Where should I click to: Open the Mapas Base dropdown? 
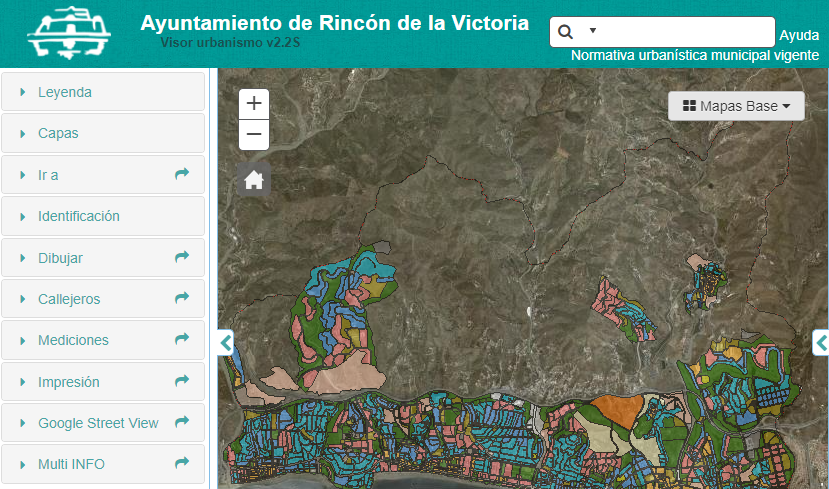click(736, 106)
